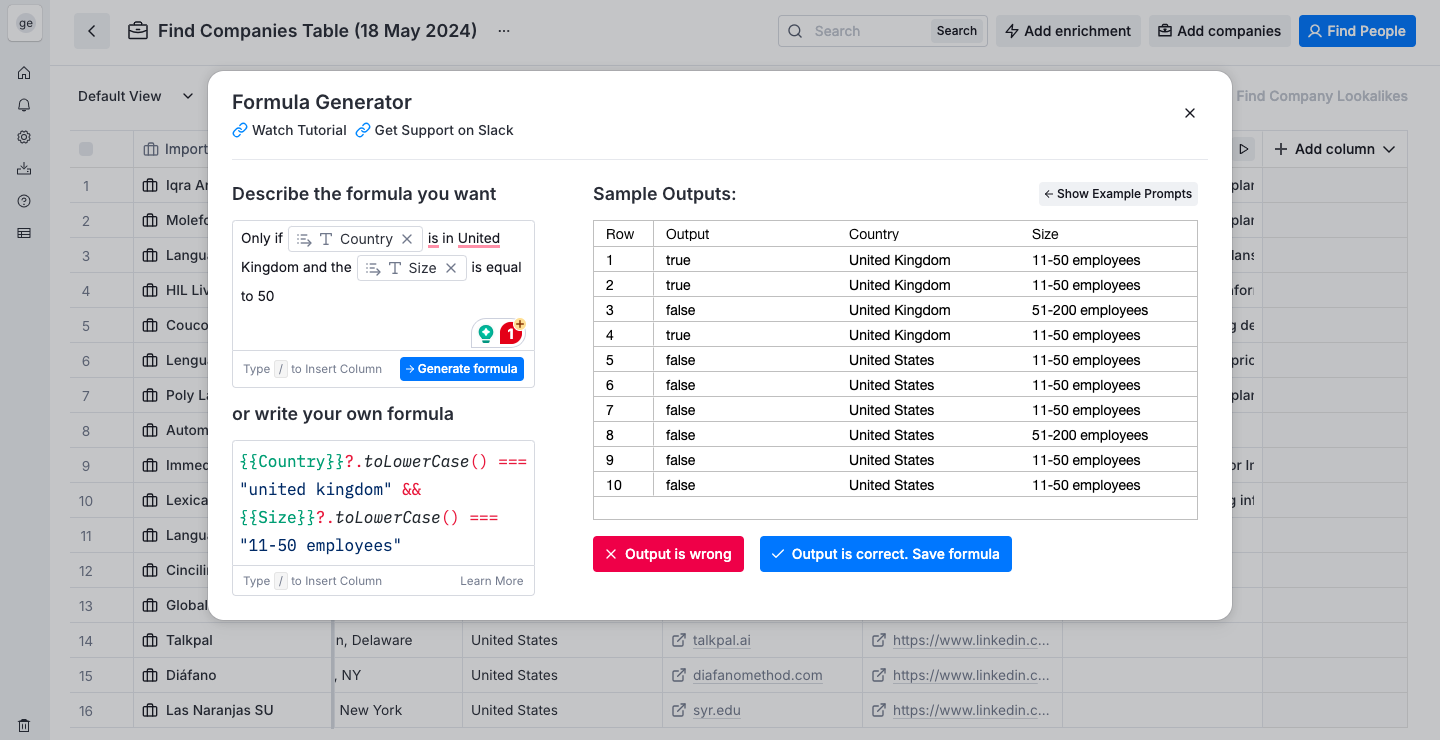1440x740 pixels.
Task: Remove the Country column chip
Action: [407, 239]
